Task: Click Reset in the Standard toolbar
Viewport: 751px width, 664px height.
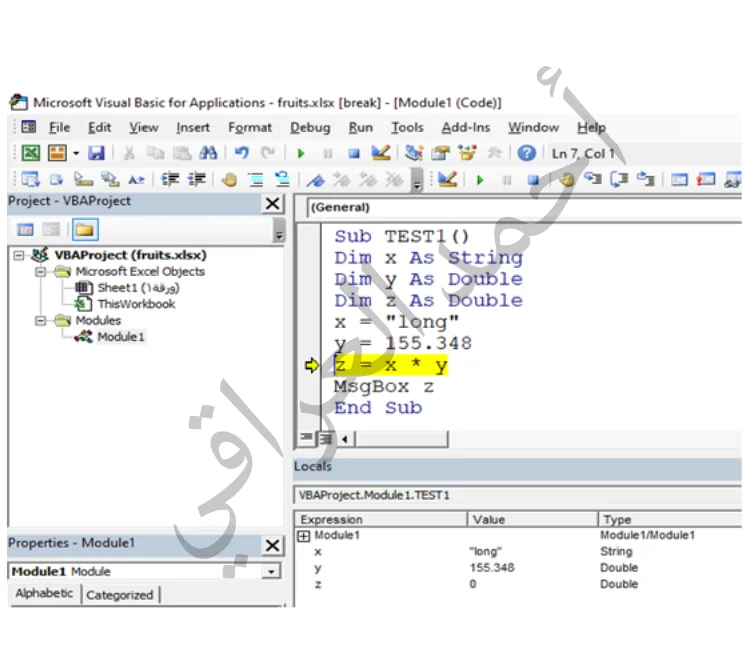Action: 354,154
